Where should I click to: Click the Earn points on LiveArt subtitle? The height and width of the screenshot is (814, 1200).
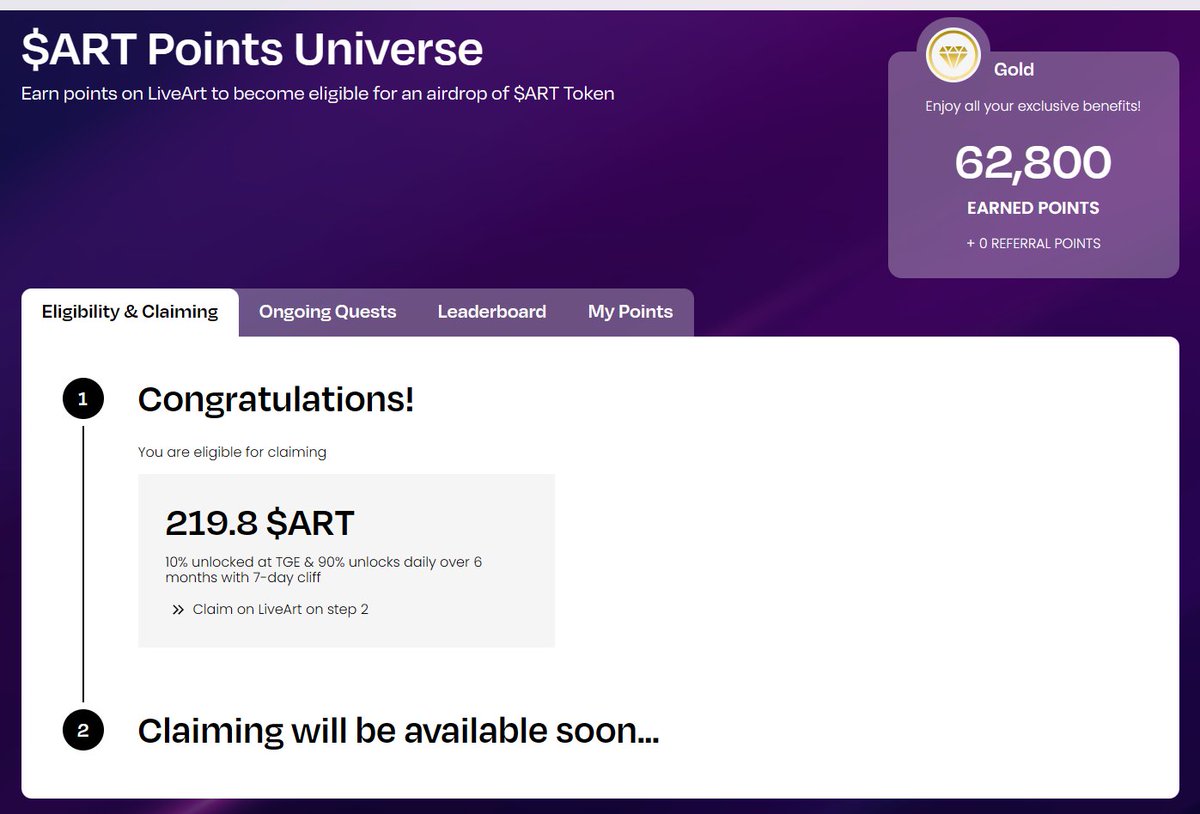pos(318,94)
